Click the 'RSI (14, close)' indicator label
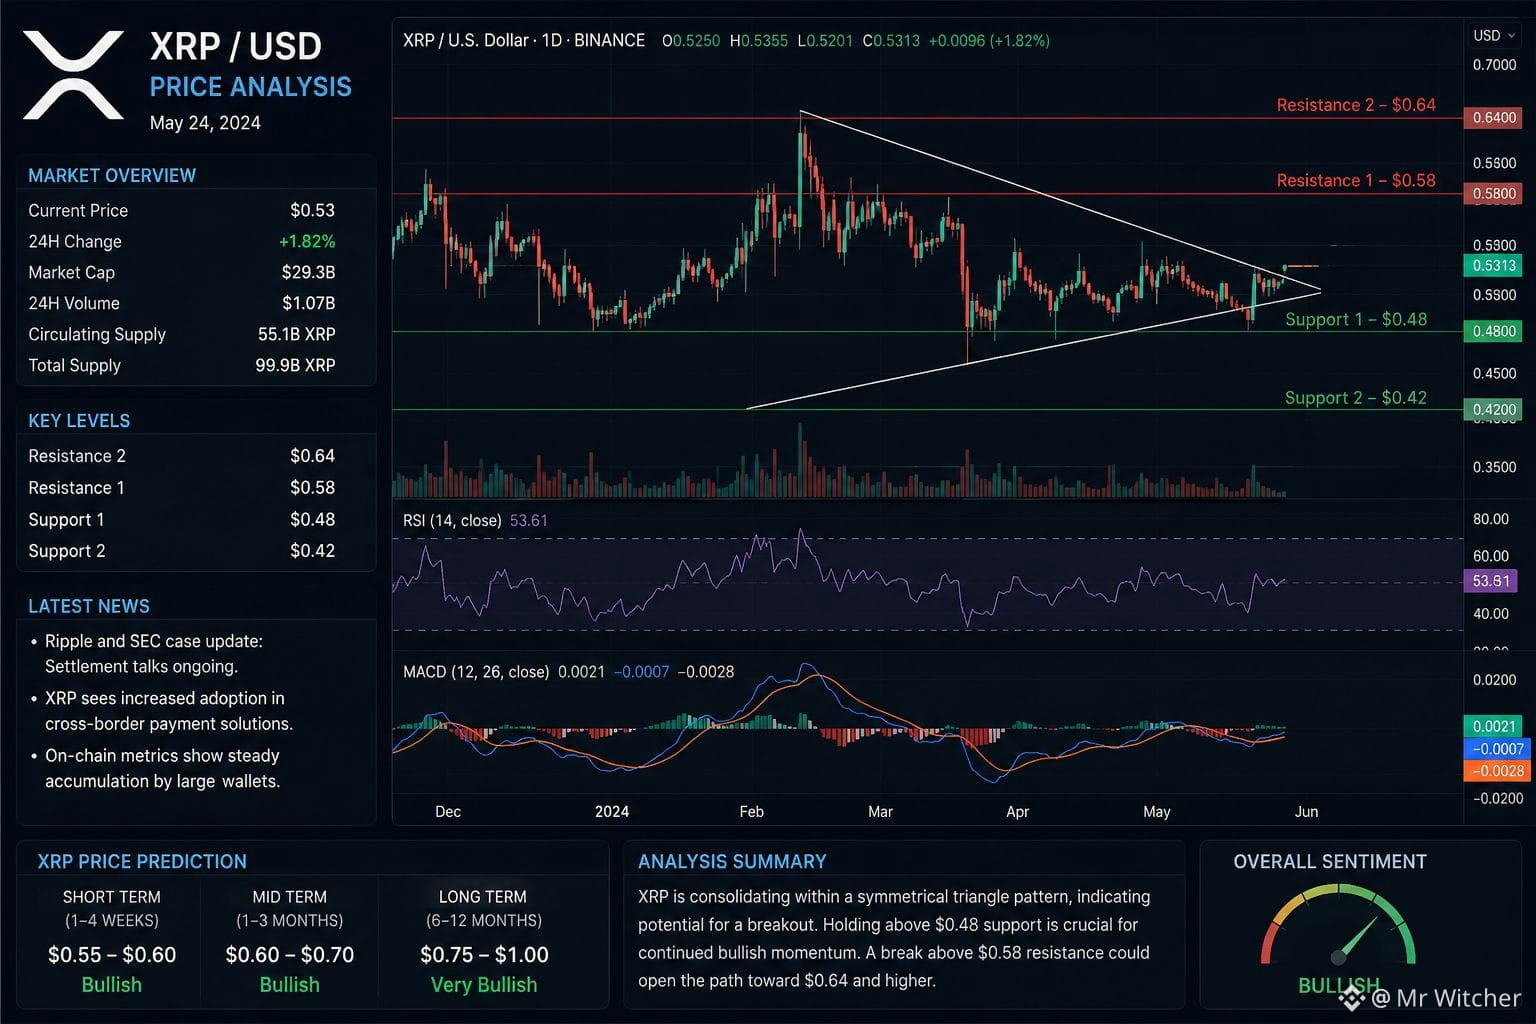Screen dimensions: 1536x1024 (x=452, y=521)
